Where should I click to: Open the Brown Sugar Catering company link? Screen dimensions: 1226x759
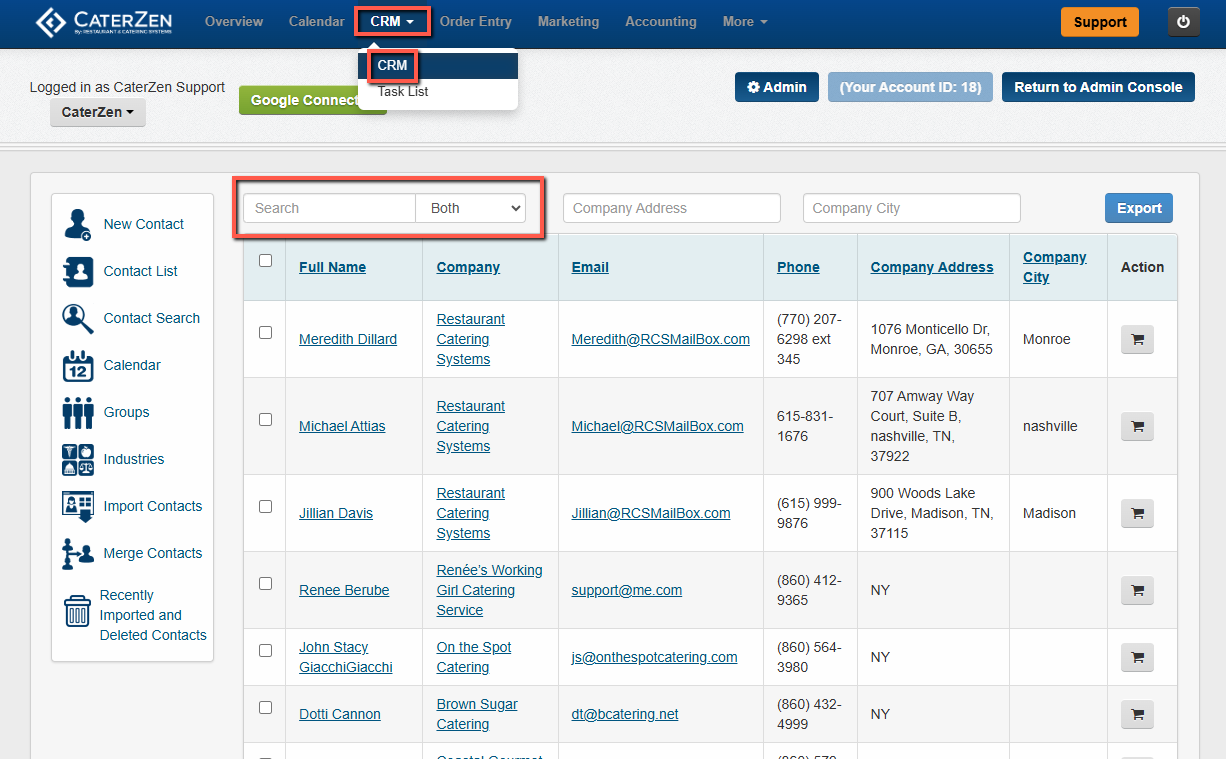click(x=477, y=714)
